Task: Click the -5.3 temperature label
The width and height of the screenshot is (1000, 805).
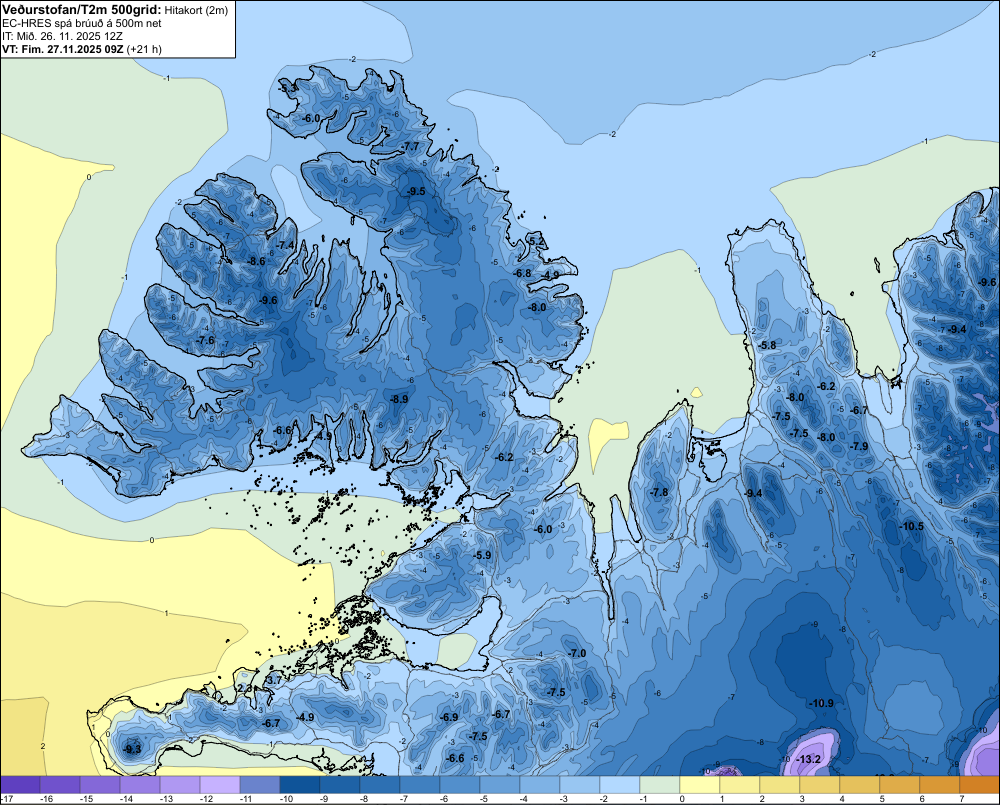Action: pyautogui.click(x=288, y=87)
